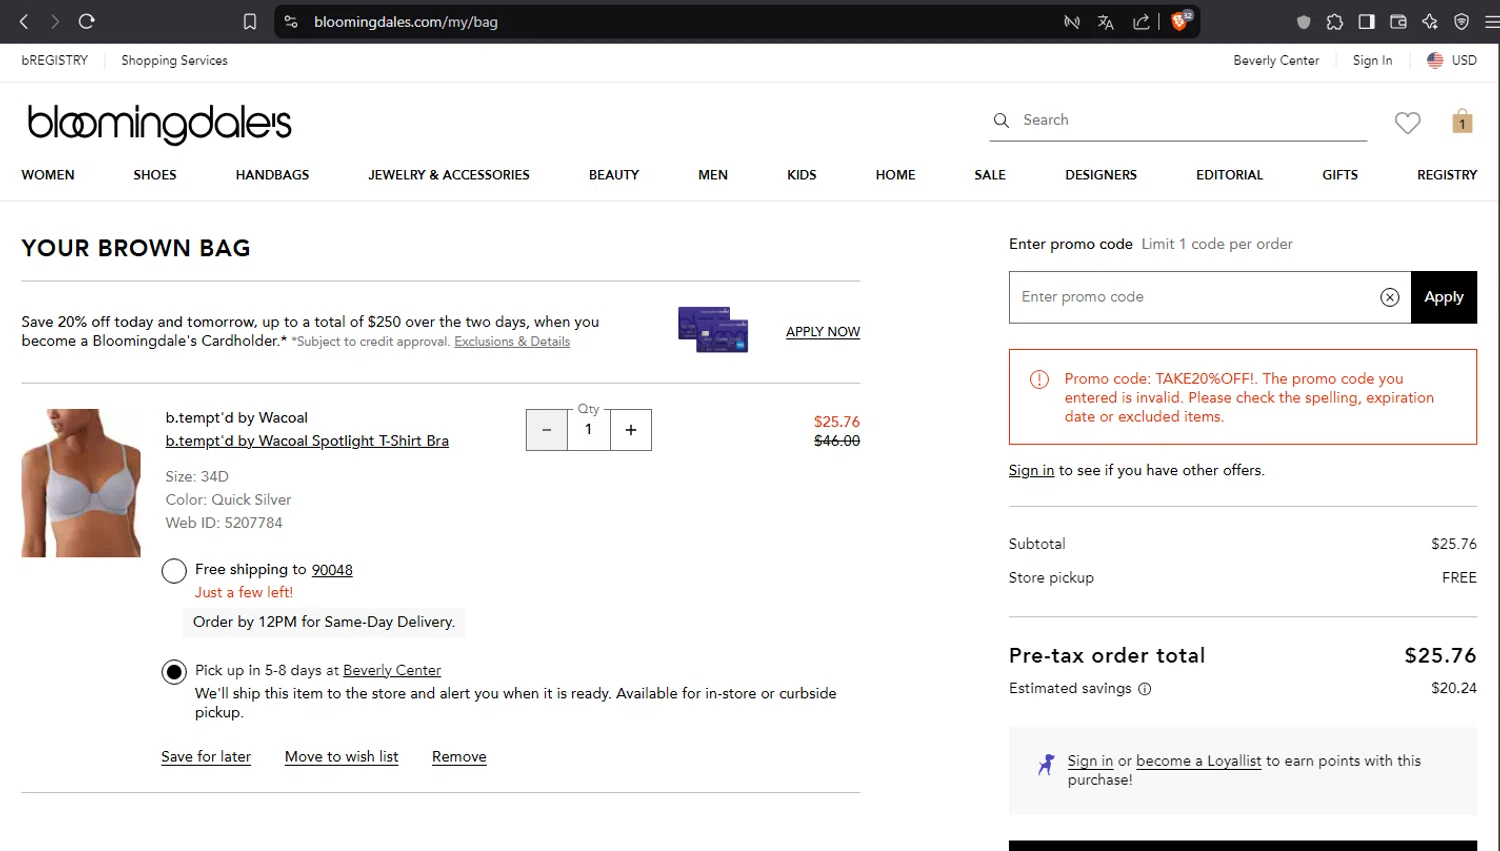The height and width of the screenshot is (851, 1500).
Task: Open the REGISTRY menu
Action: pos(1447,175)
